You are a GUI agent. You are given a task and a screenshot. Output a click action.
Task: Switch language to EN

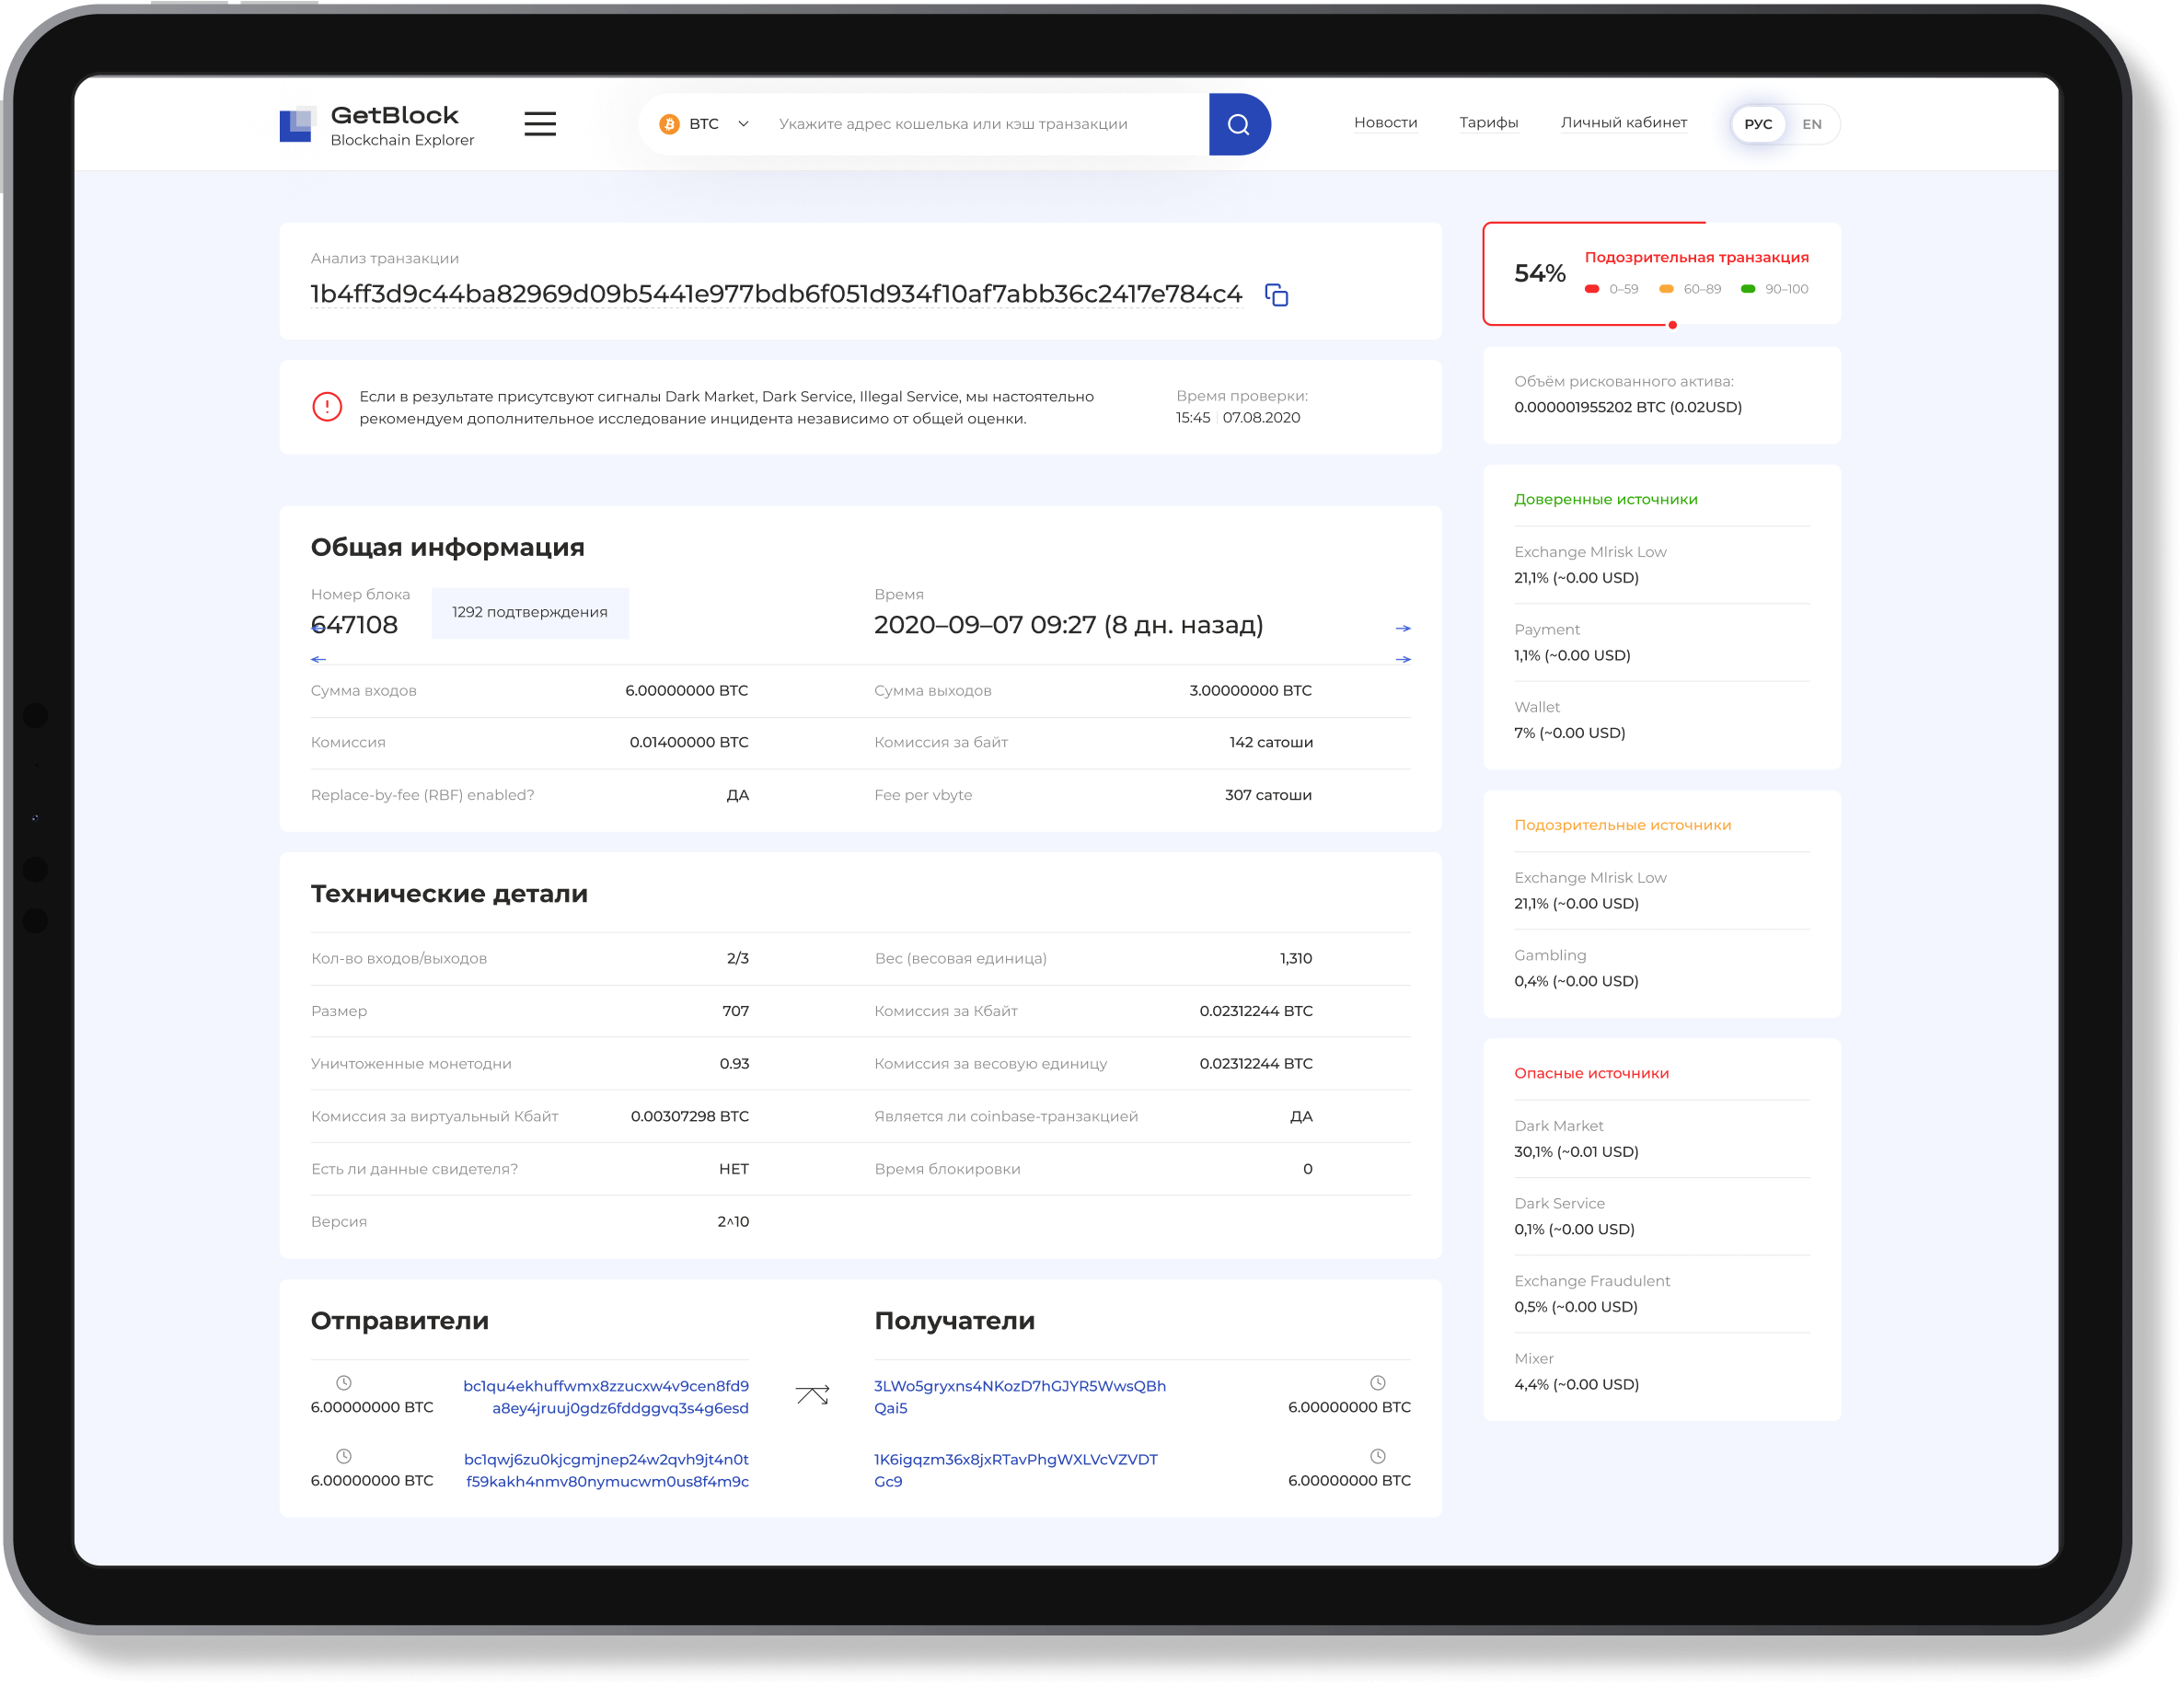coord(1811,124)
